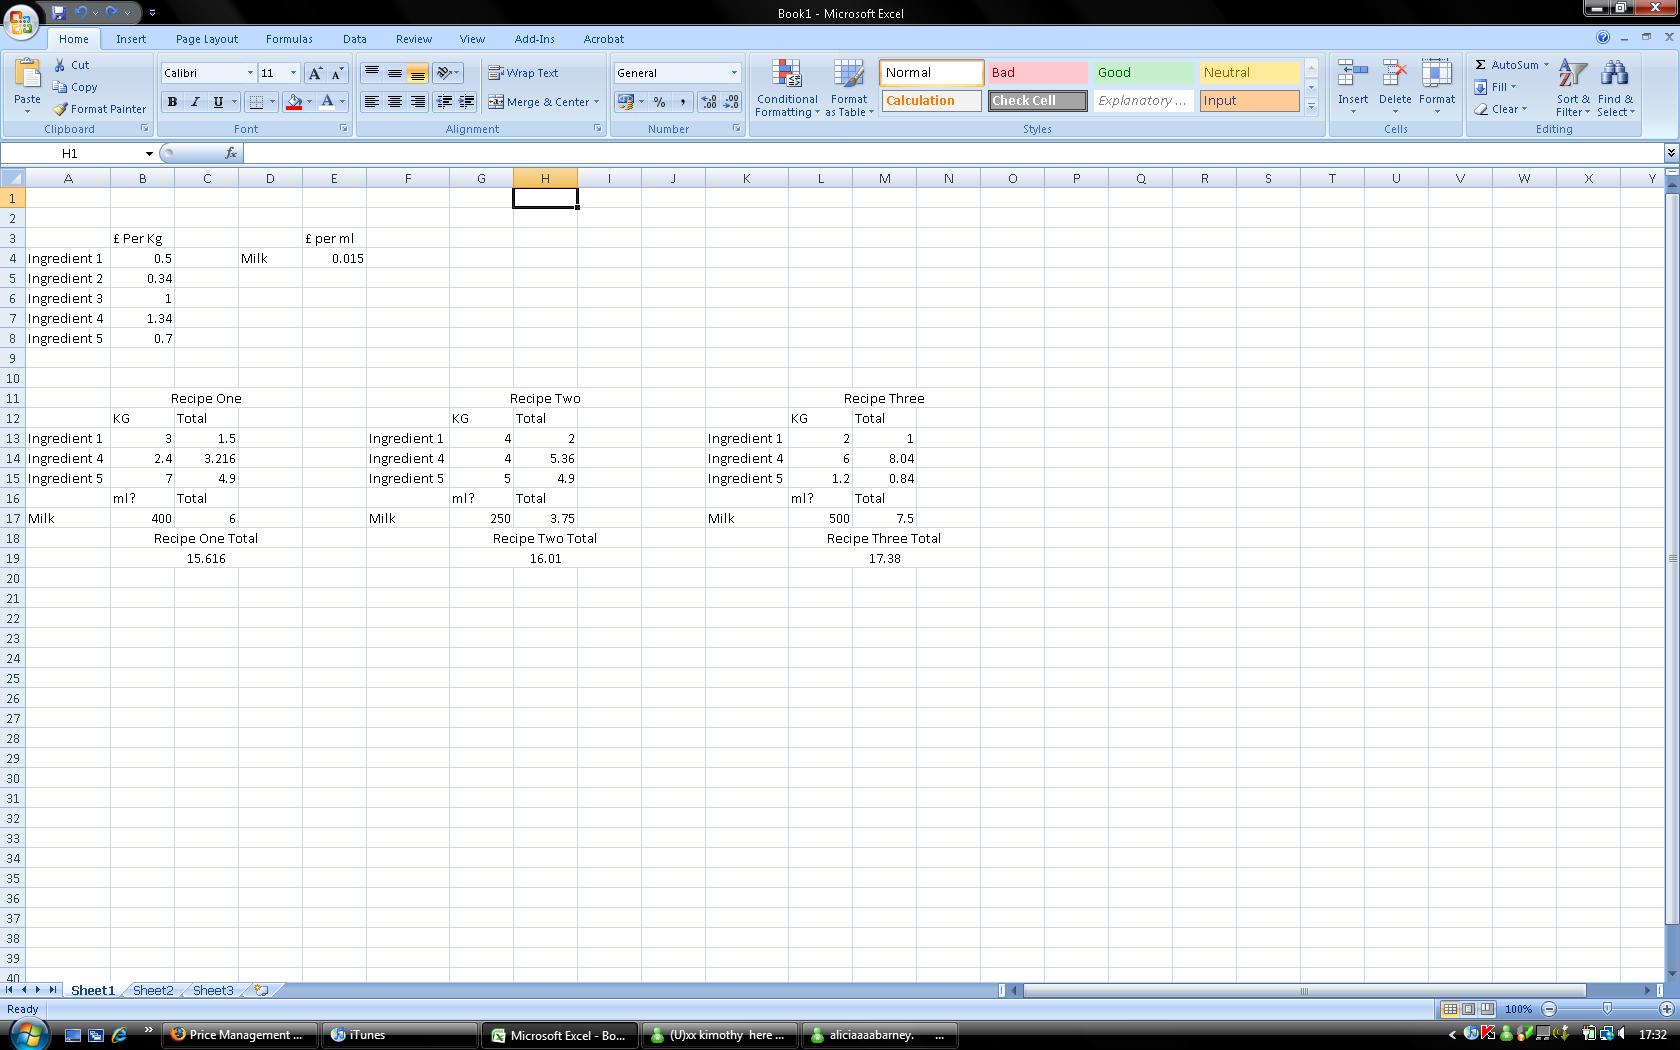Apply the Bad cell style

[x=1037, y=73]
